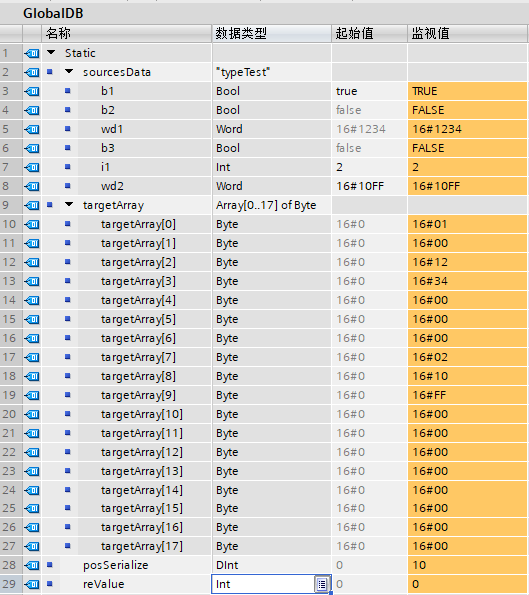Select the monitor value cell 16#FF

click(x=467, y=395)
